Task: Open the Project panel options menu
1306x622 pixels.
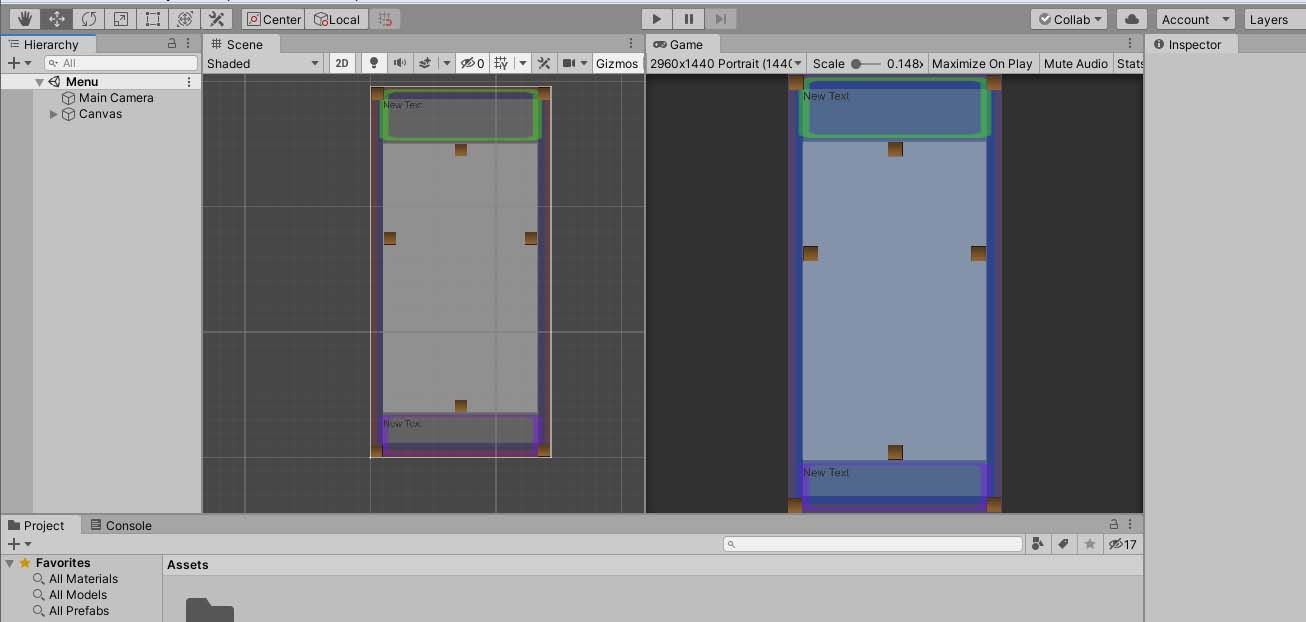Action: coord(1131,525)
